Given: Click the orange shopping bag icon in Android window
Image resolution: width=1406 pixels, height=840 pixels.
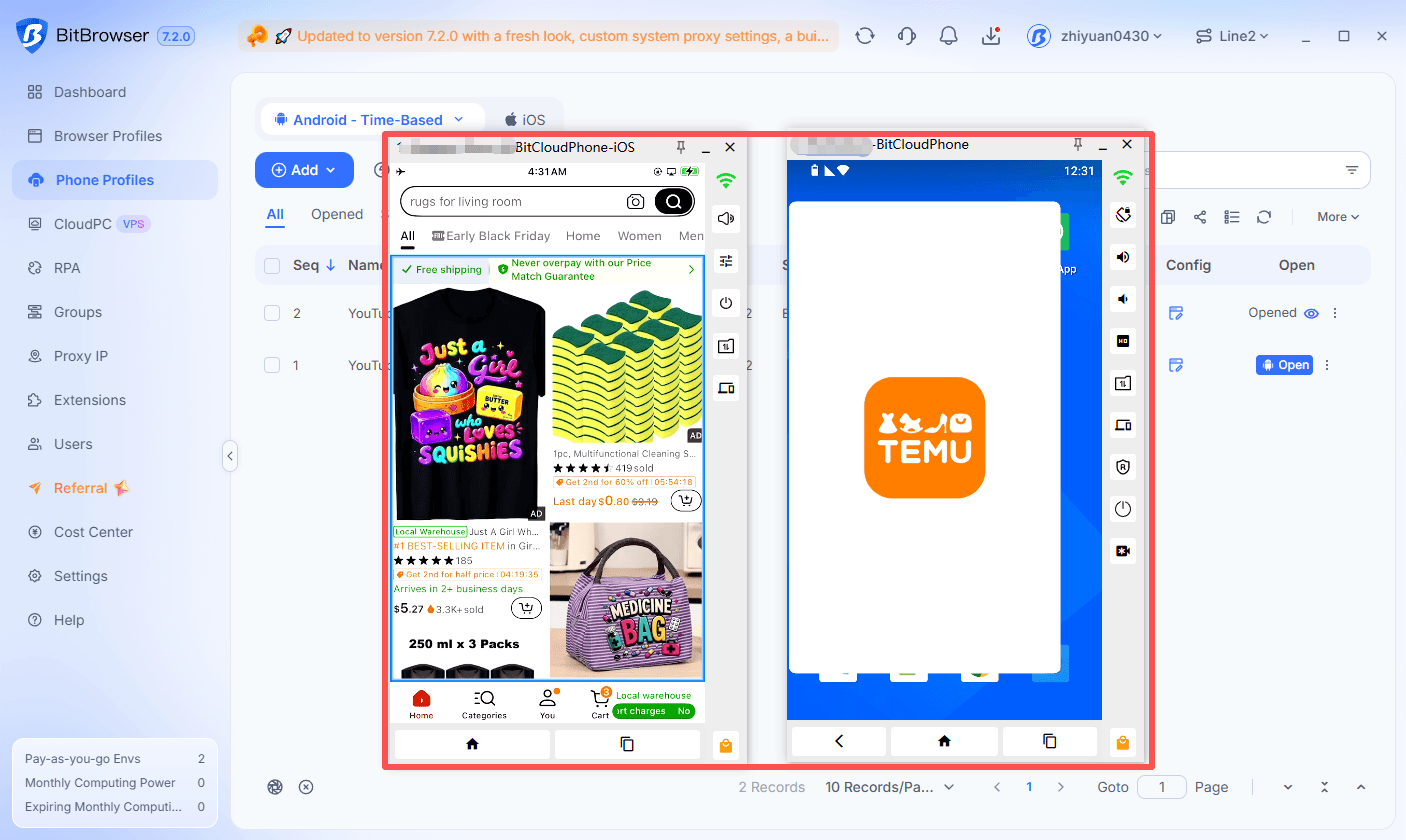Looking at the screenshot, I should pos(1122,742).
